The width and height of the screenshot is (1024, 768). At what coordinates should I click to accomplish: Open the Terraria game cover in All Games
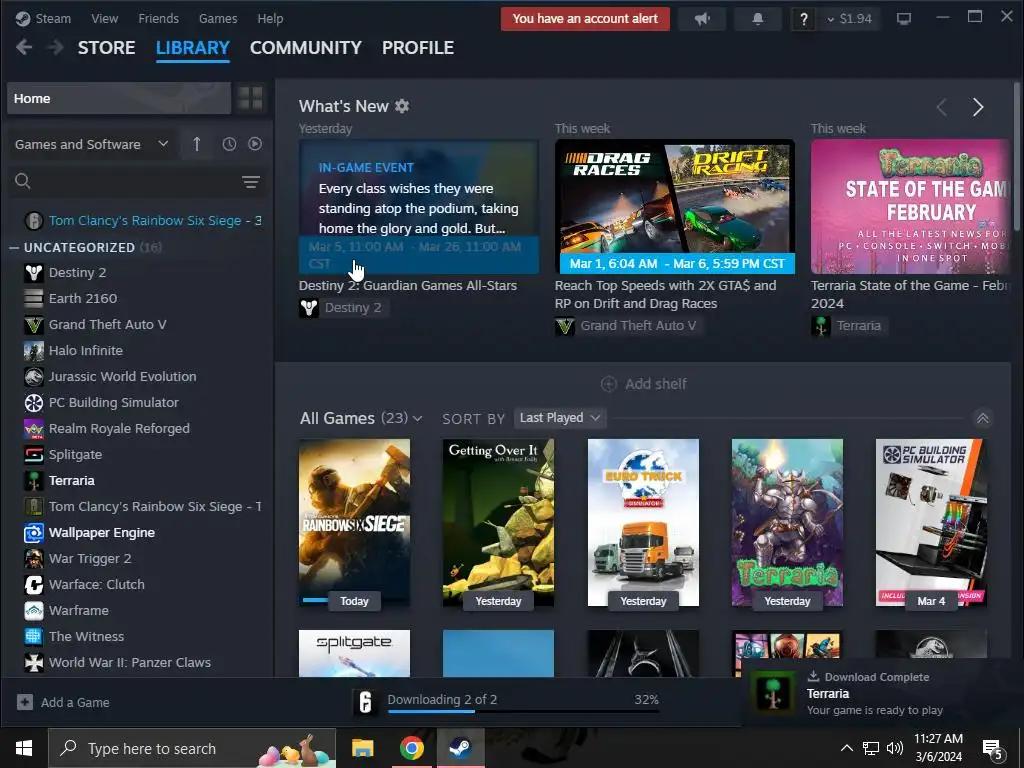pyautogui.click(x=787, y=522)
